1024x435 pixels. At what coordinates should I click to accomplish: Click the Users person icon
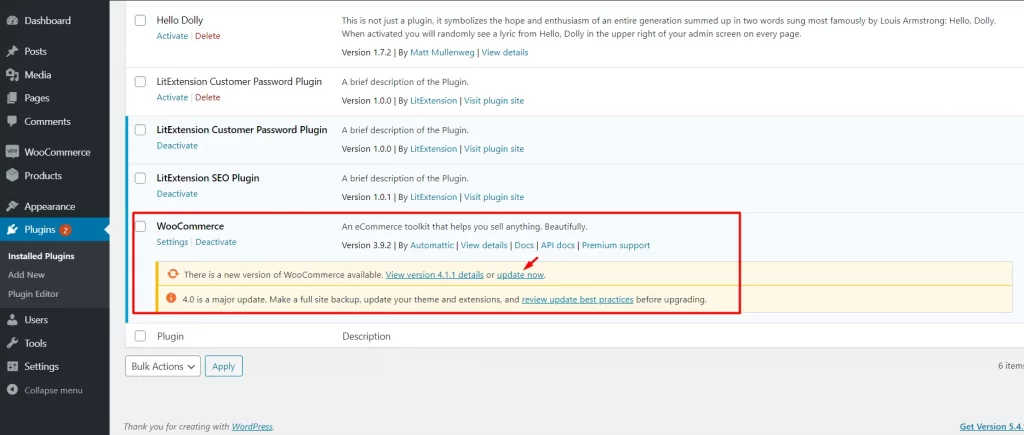[12, 319]
